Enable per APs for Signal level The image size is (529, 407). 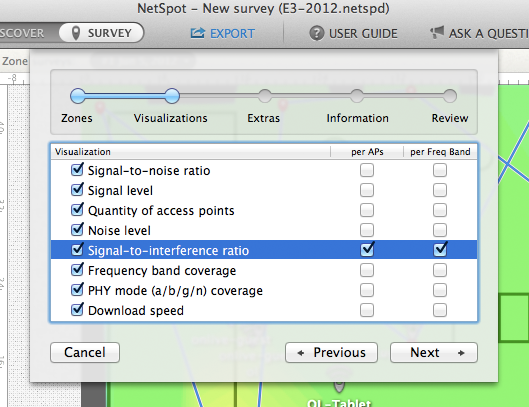(367, 190)
